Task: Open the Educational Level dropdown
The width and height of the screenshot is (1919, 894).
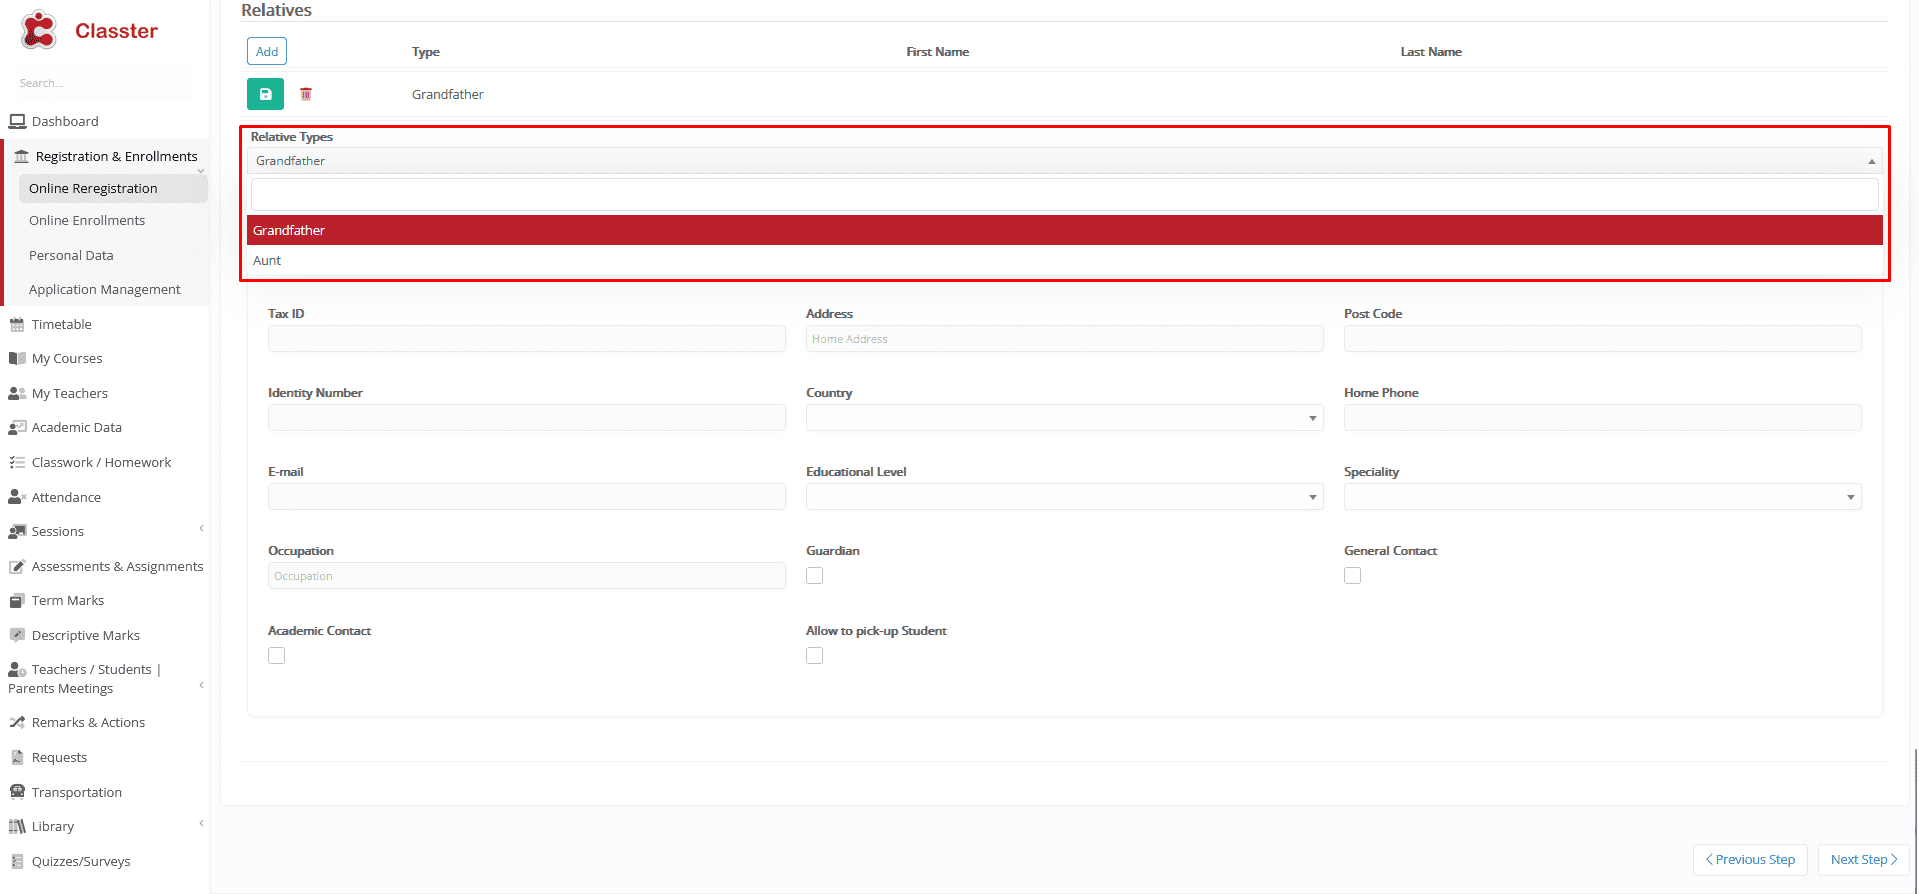Action: pos(1065,497)
